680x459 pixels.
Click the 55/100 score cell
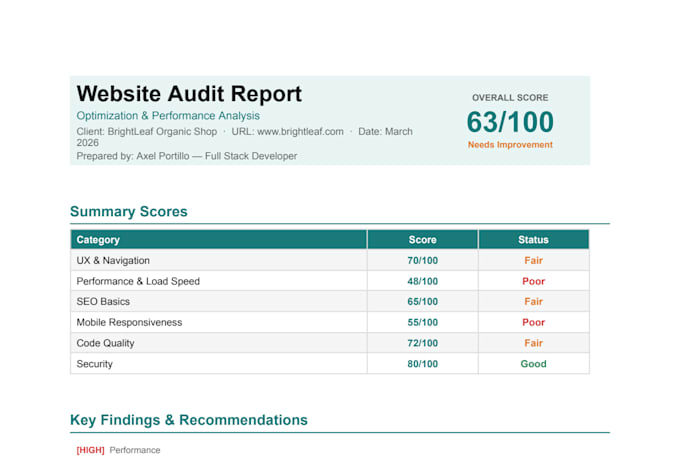pos(422,322)
